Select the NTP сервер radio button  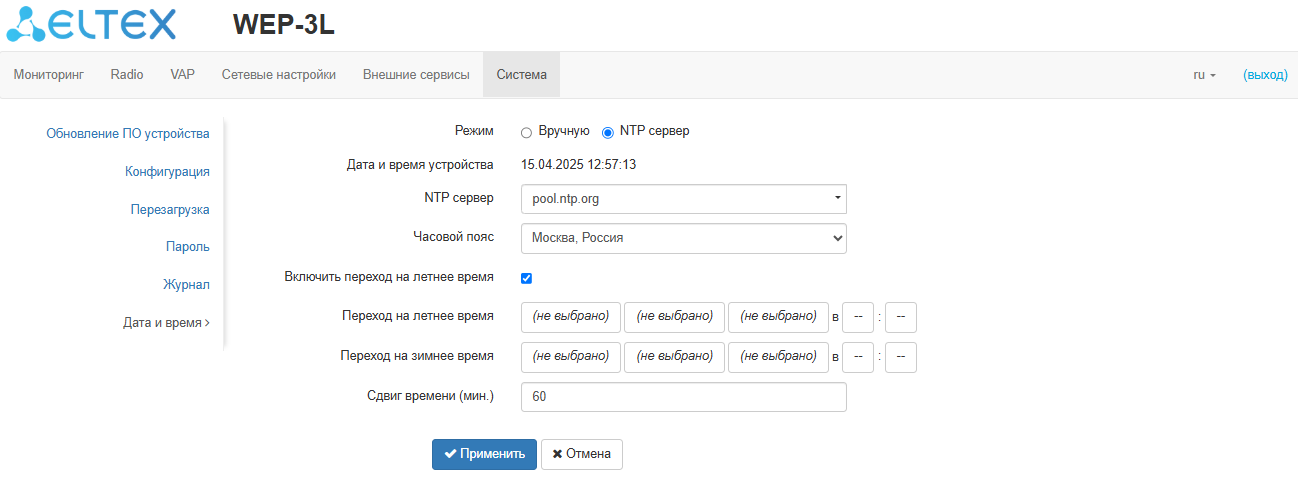607,132
